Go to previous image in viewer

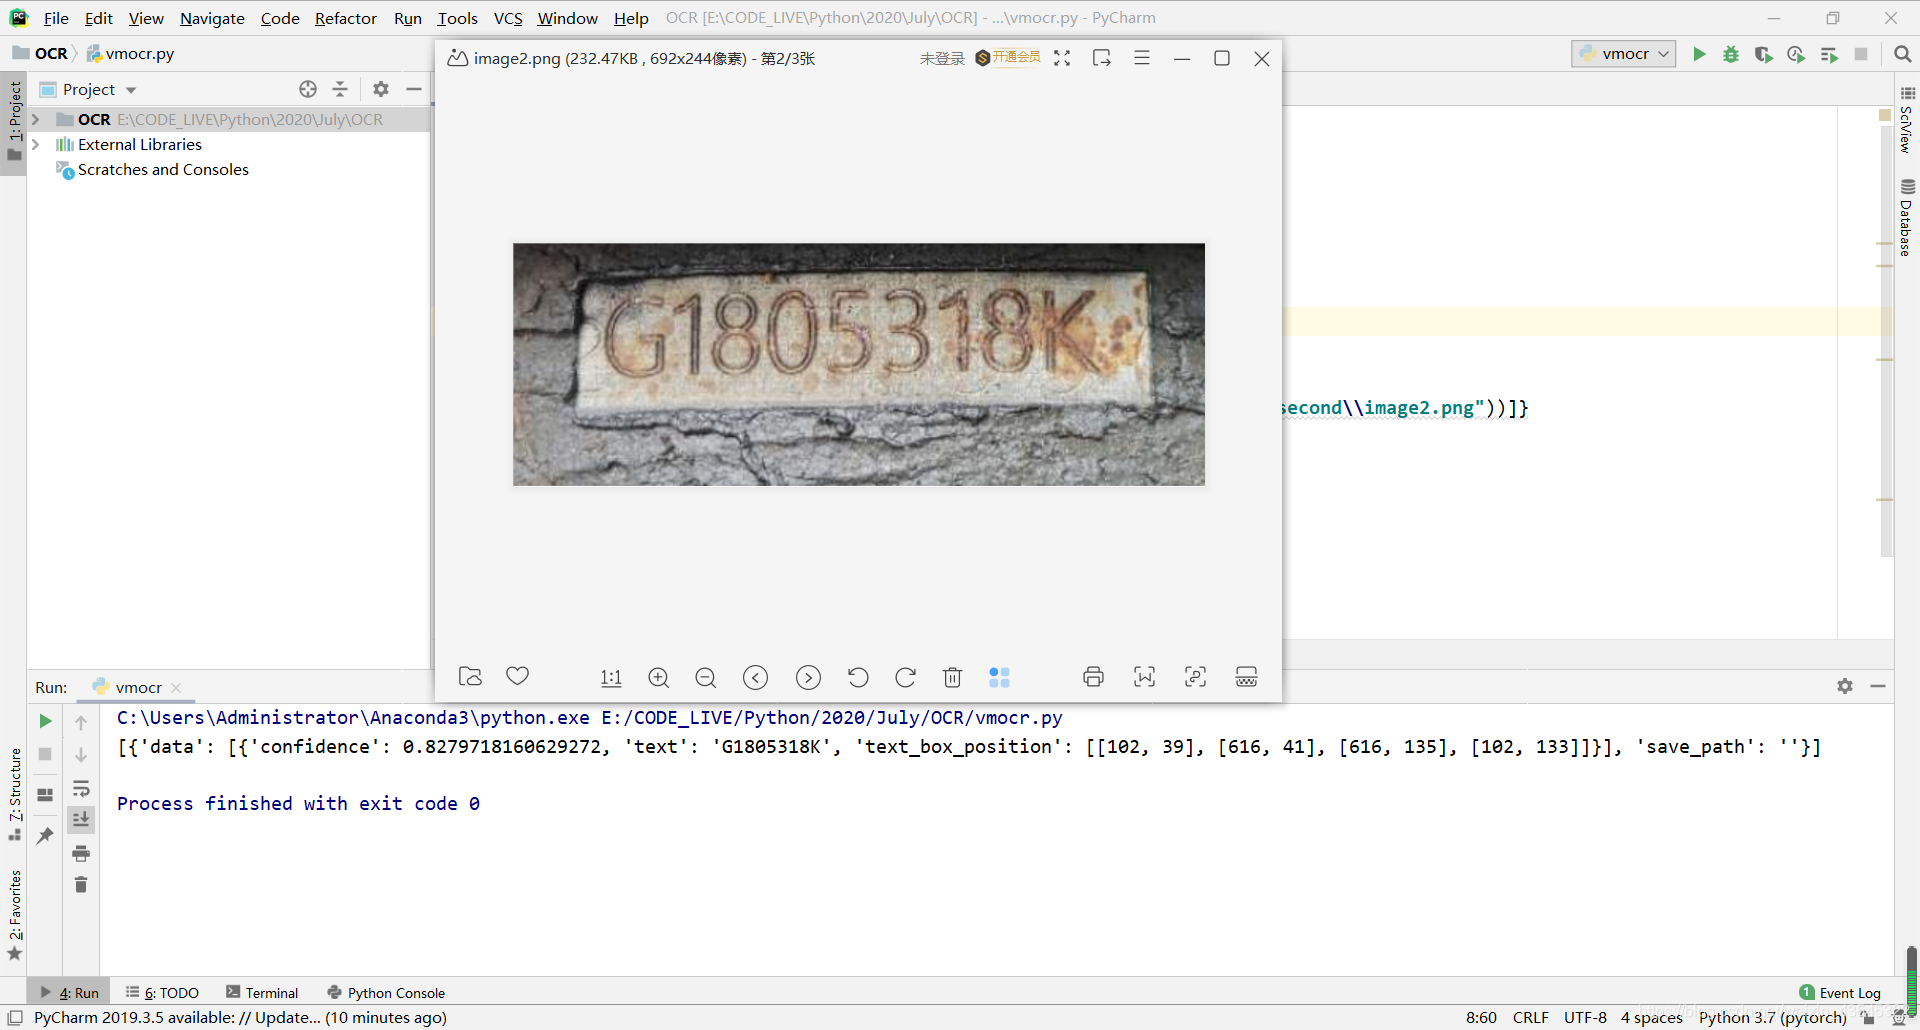click(756, 678)
